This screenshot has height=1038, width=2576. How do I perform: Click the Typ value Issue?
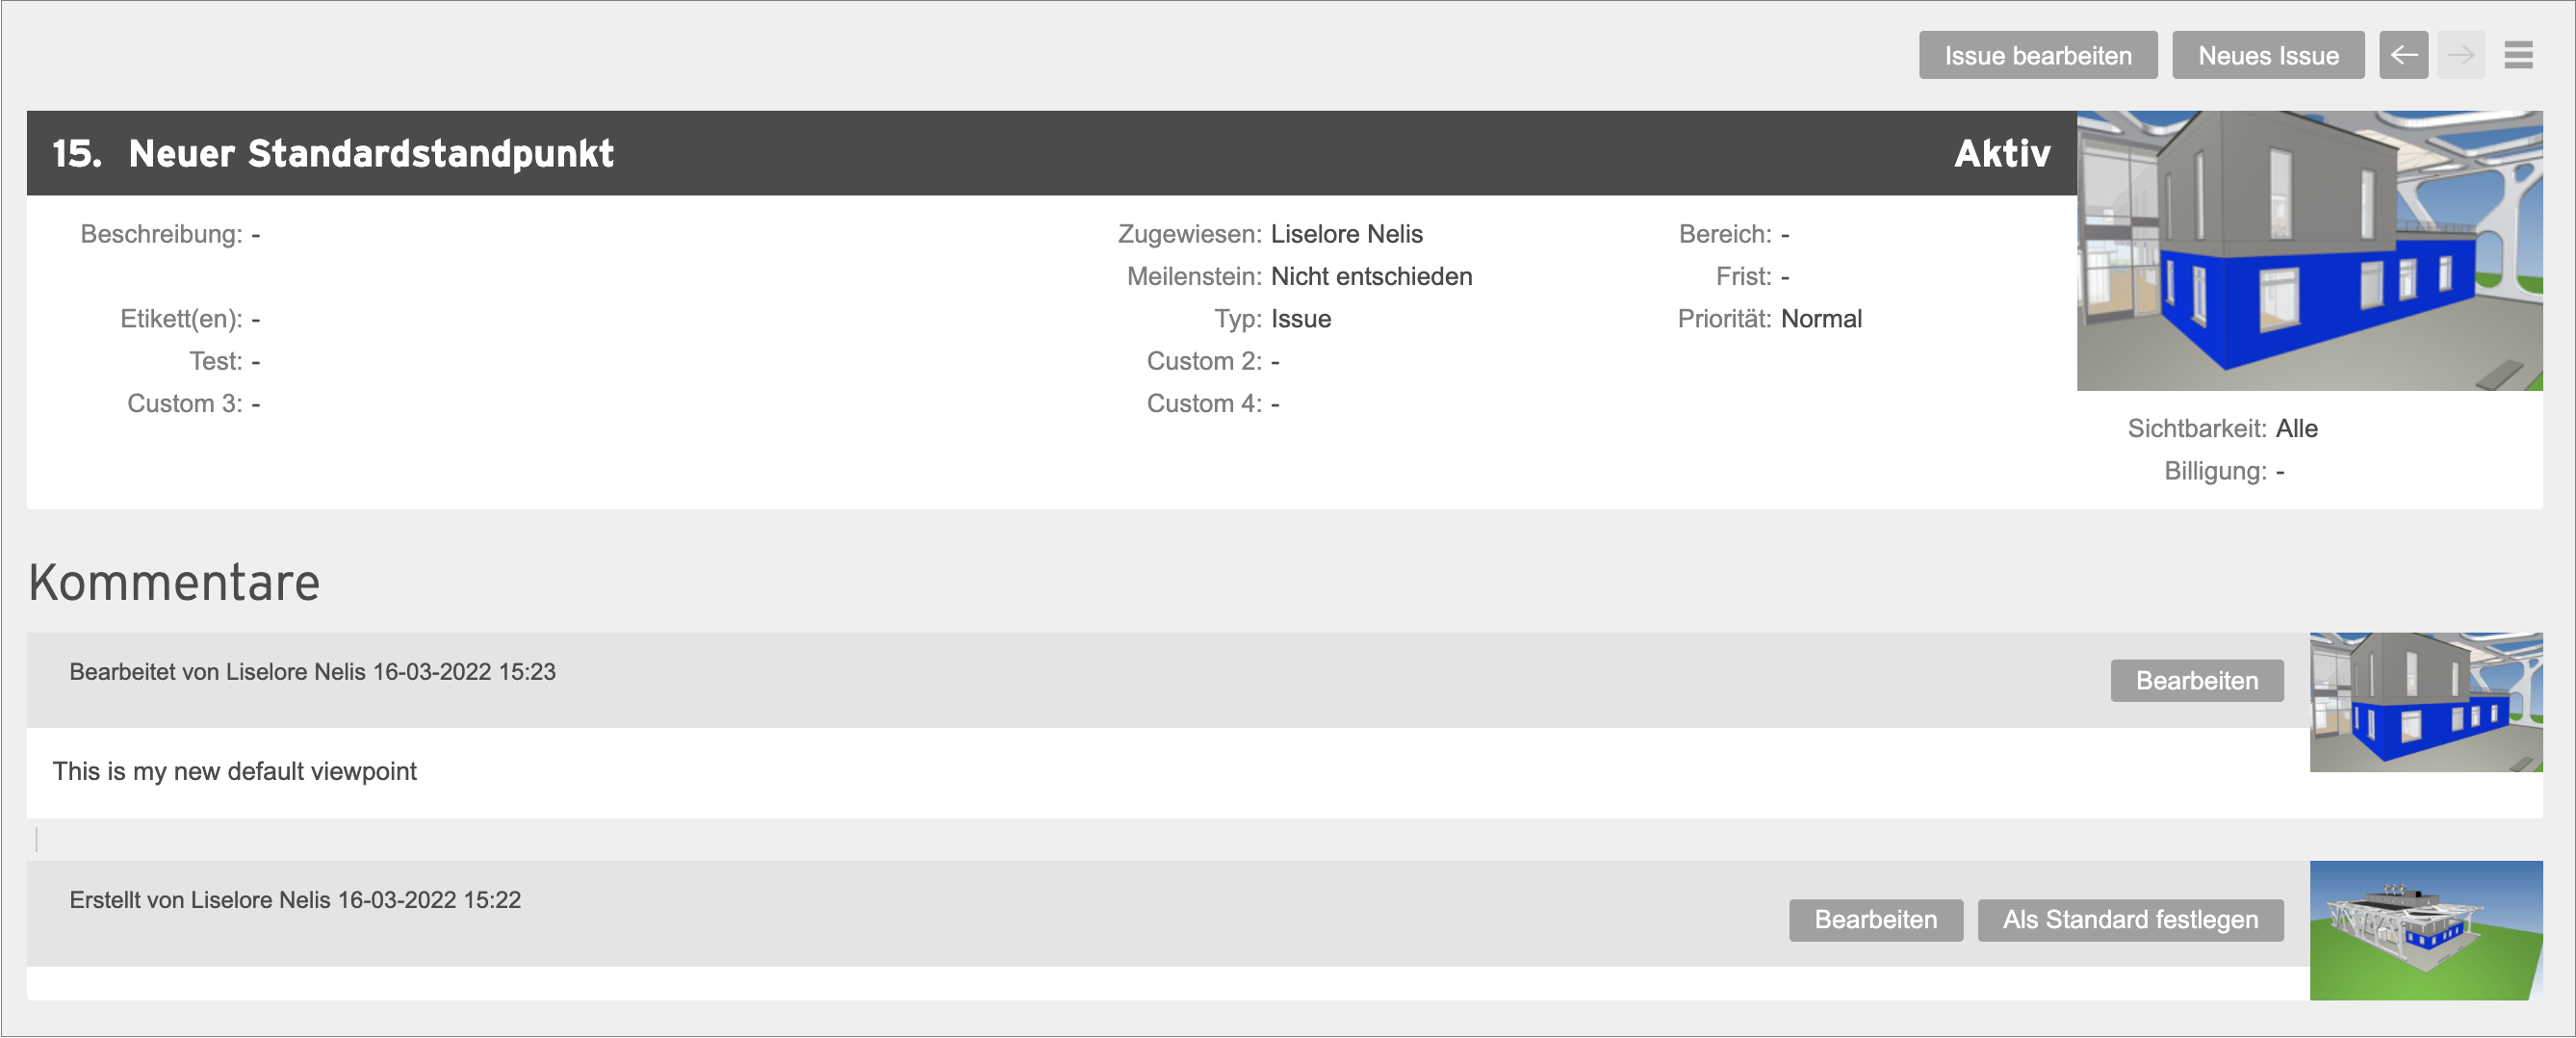coord(1300,319)
